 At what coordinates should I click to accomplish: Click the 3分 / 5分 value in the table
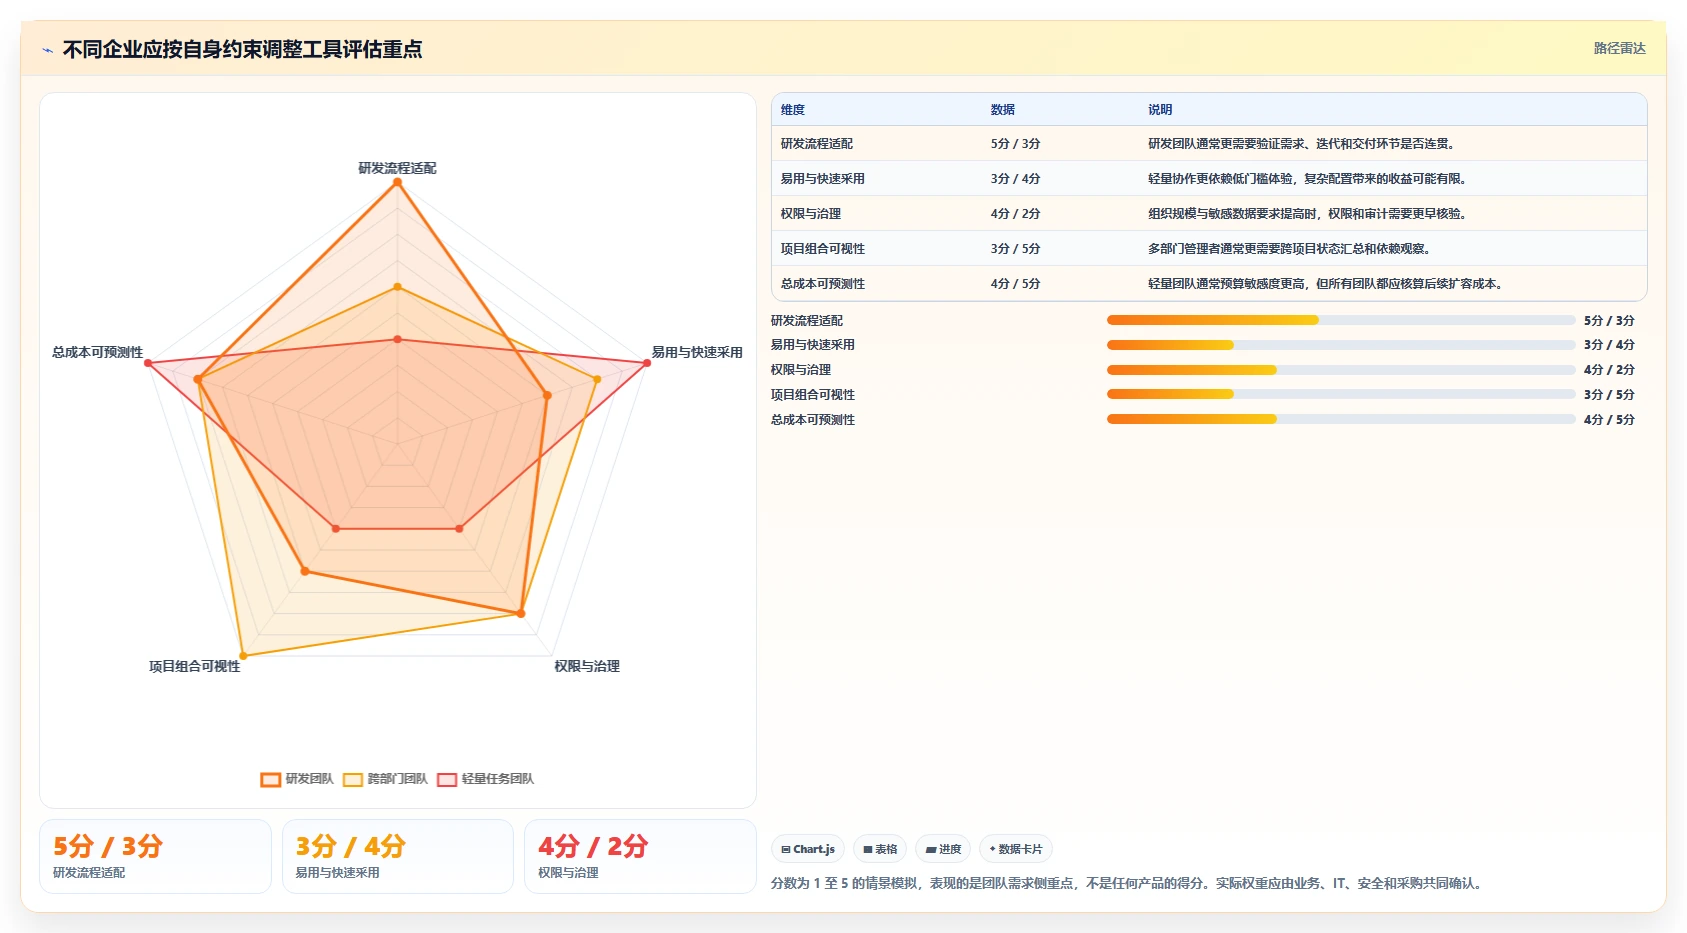[1016, 249]
